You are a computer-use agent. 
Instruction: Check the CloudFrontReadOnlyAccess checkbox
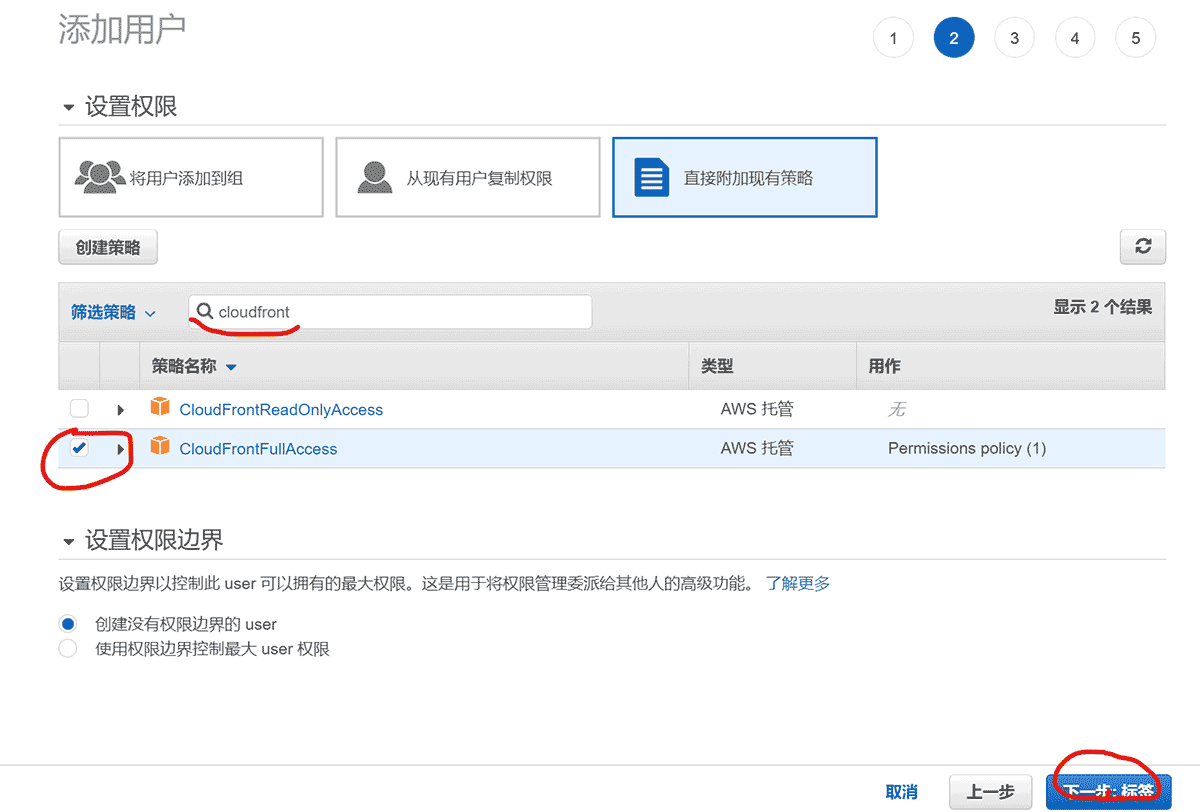tap(79, 408)
